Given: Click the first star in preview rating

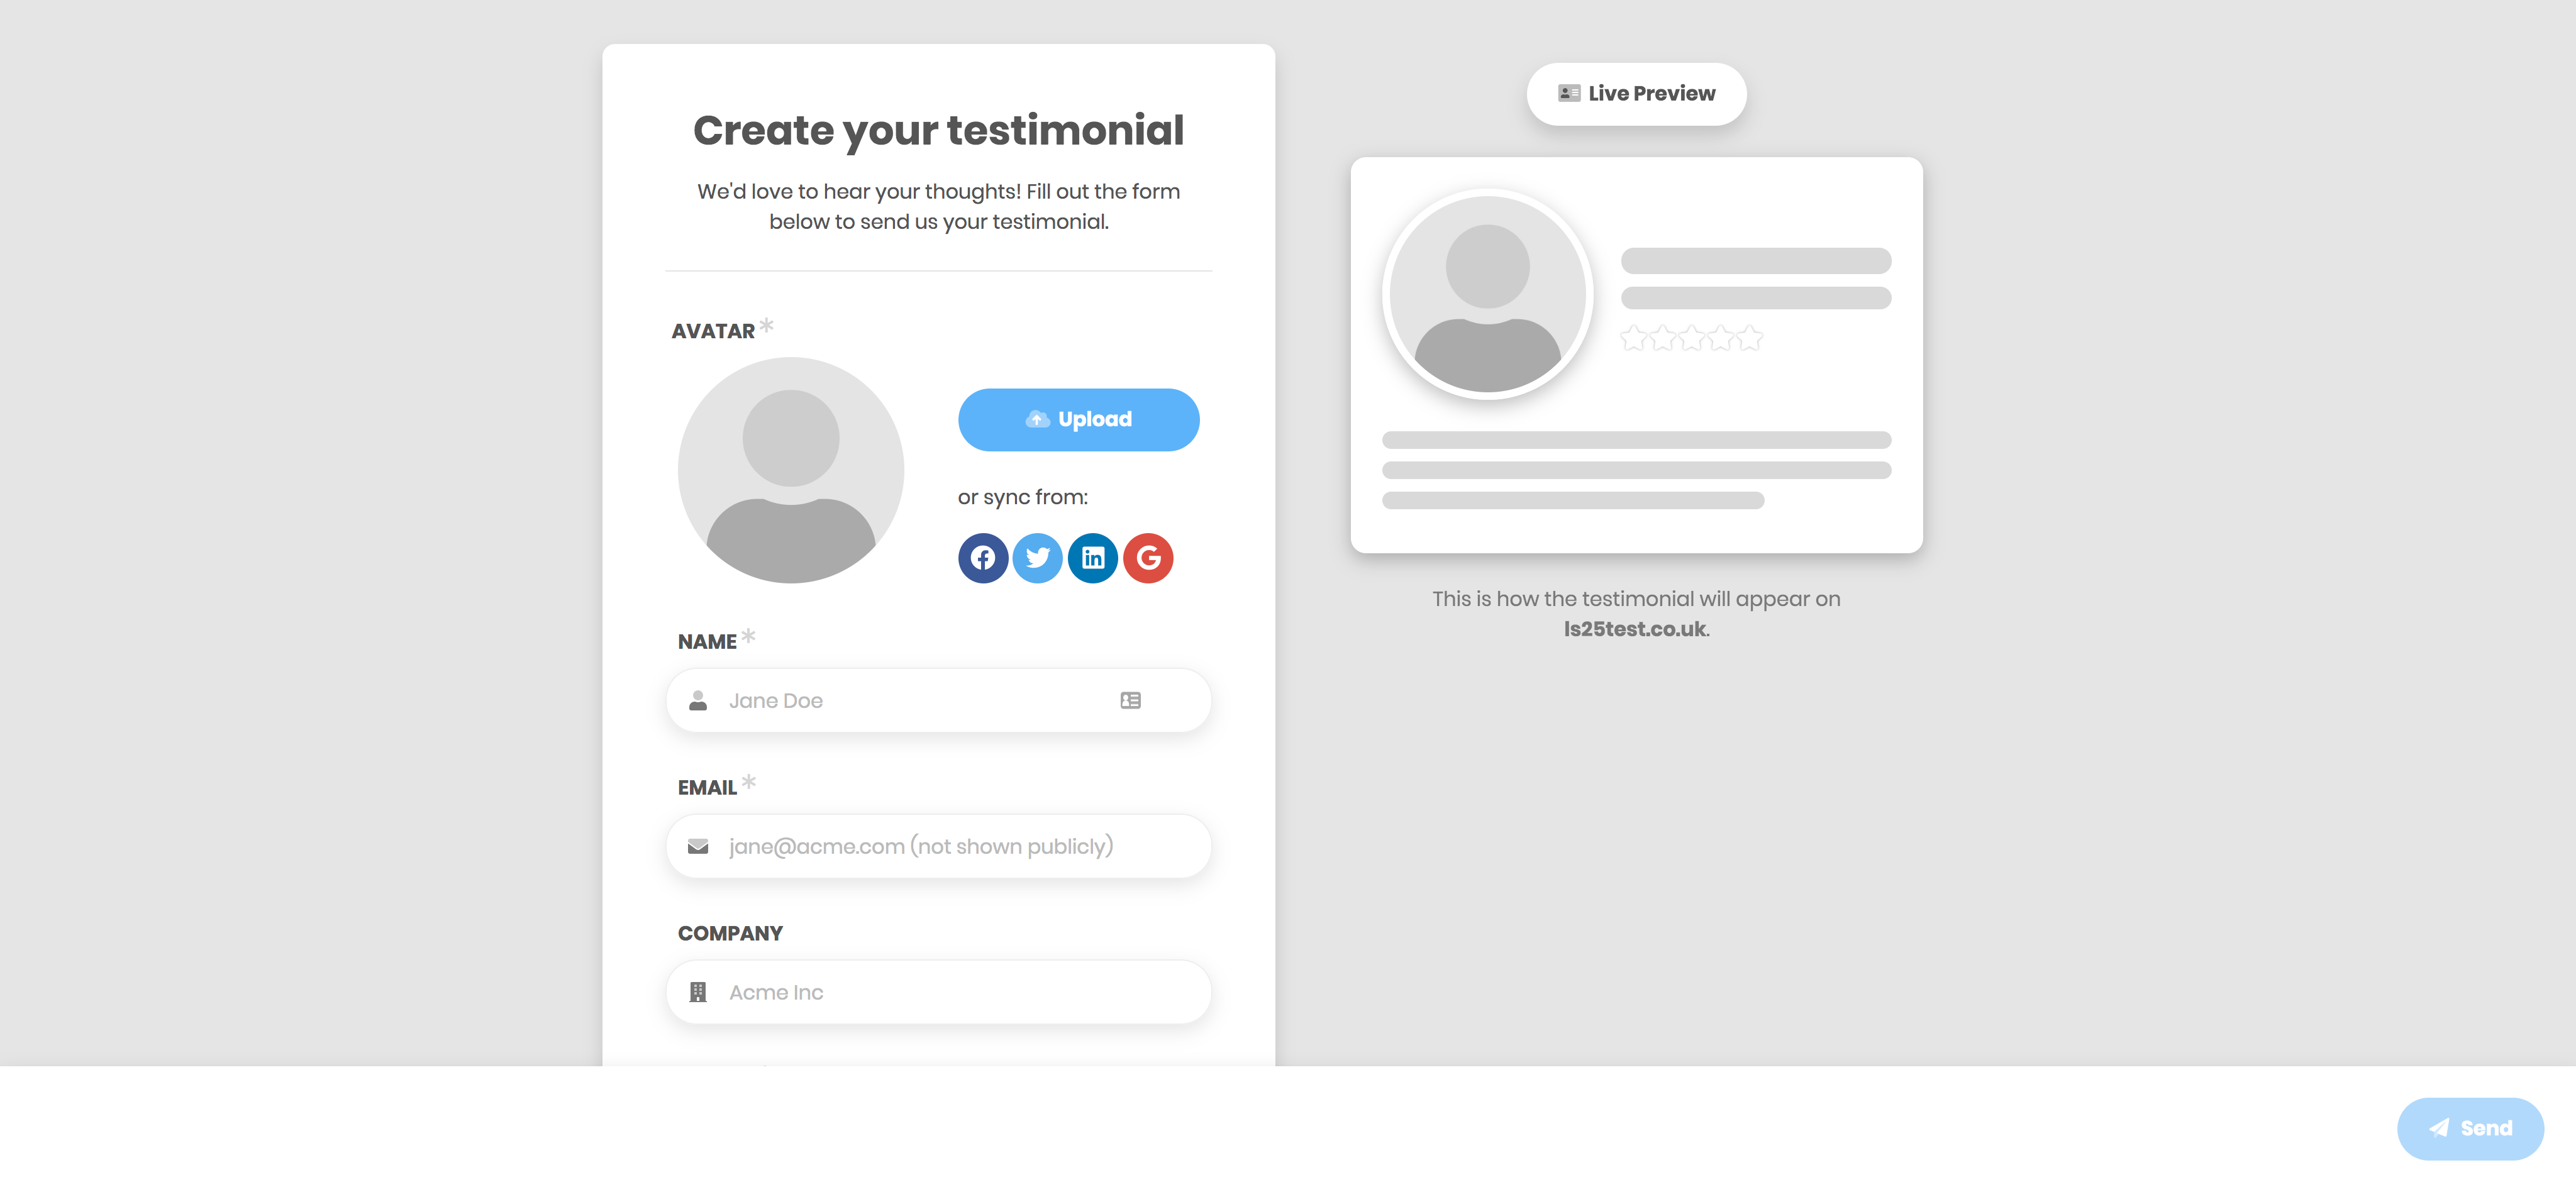Looking at the screenshot, I should click(x=1633, y=338).
